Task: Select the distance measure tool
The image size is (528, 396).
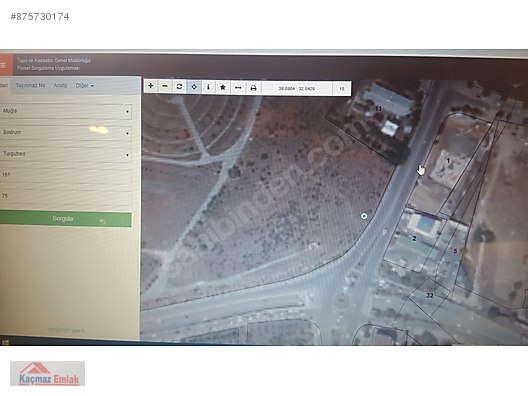Action: pos(238,88)
